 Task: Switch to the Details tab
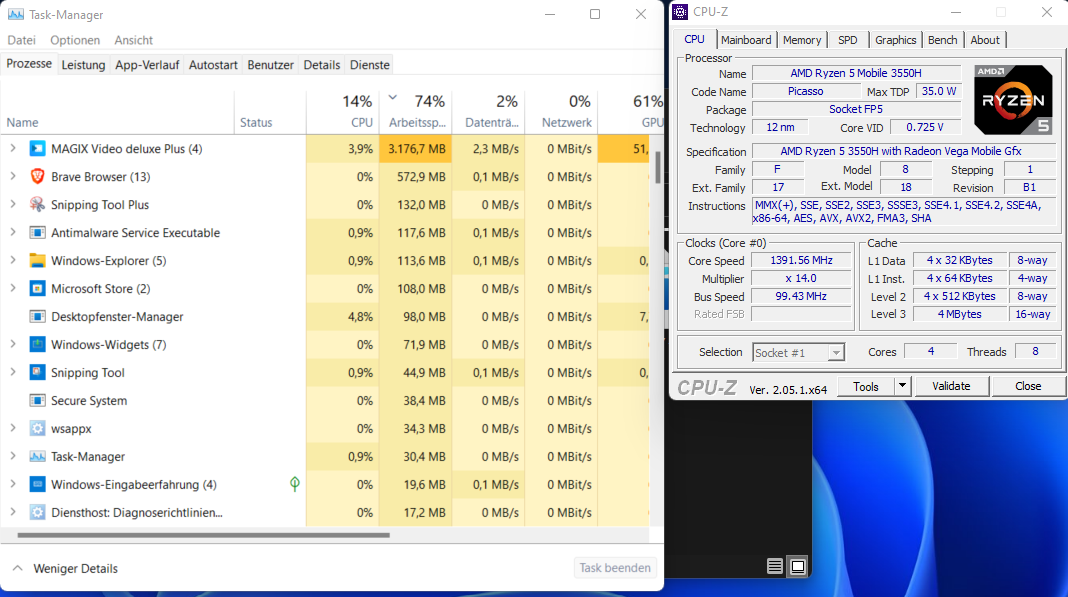(x=321, y=65)
